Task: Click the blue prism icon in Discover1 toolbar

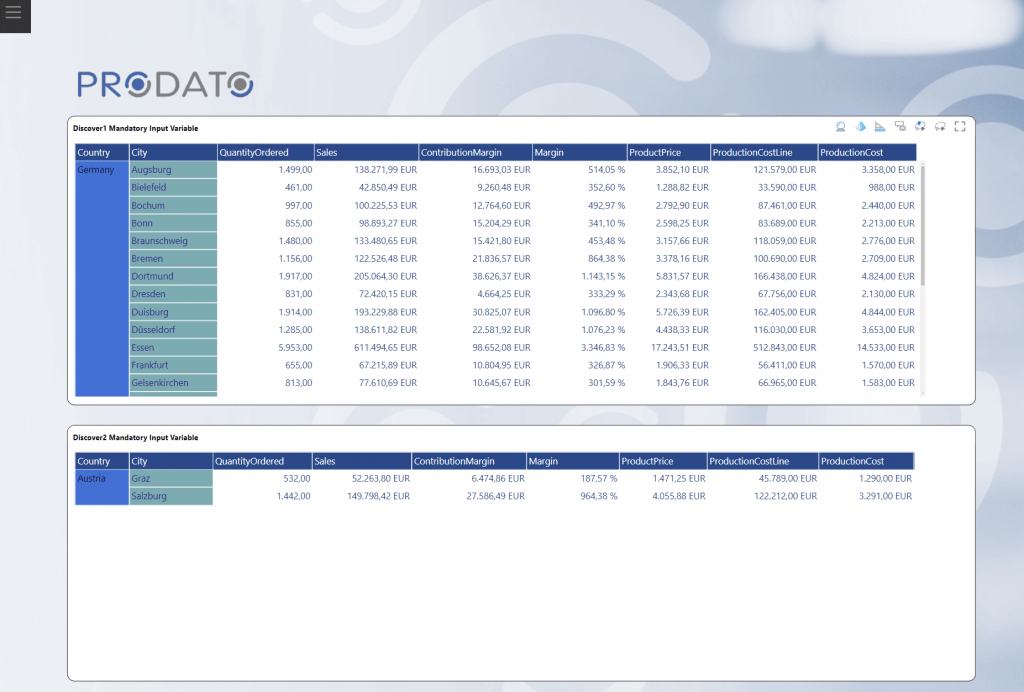Action: tap(860, 127)
